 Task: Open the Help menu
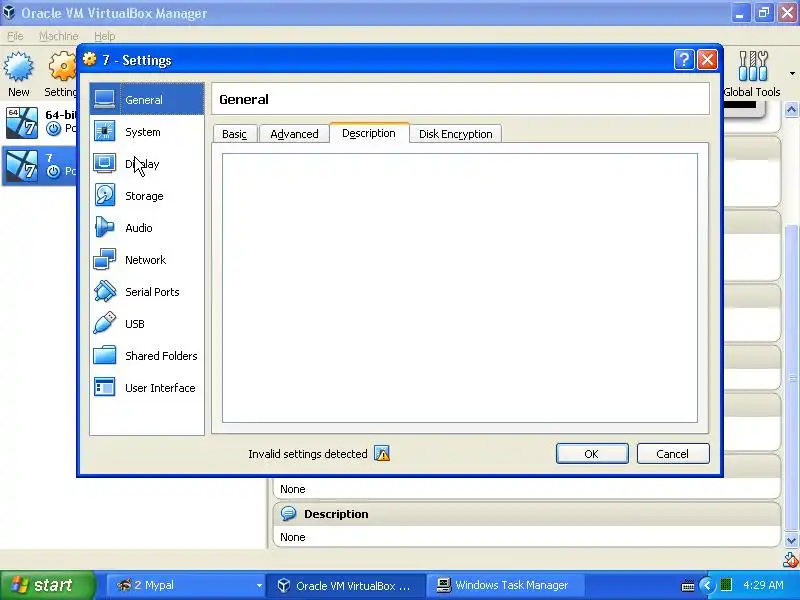[105, 36]
